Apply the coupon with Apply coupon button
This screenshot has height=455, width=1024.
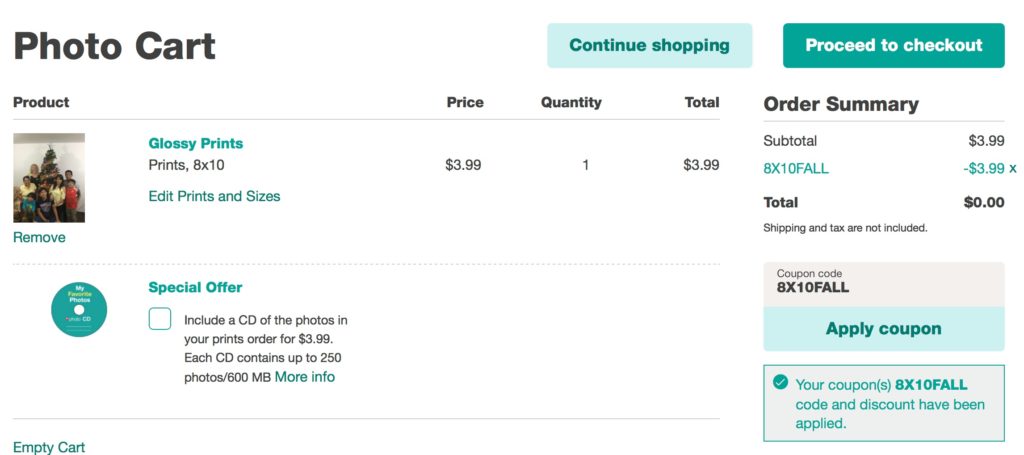[x=884, y=328]
